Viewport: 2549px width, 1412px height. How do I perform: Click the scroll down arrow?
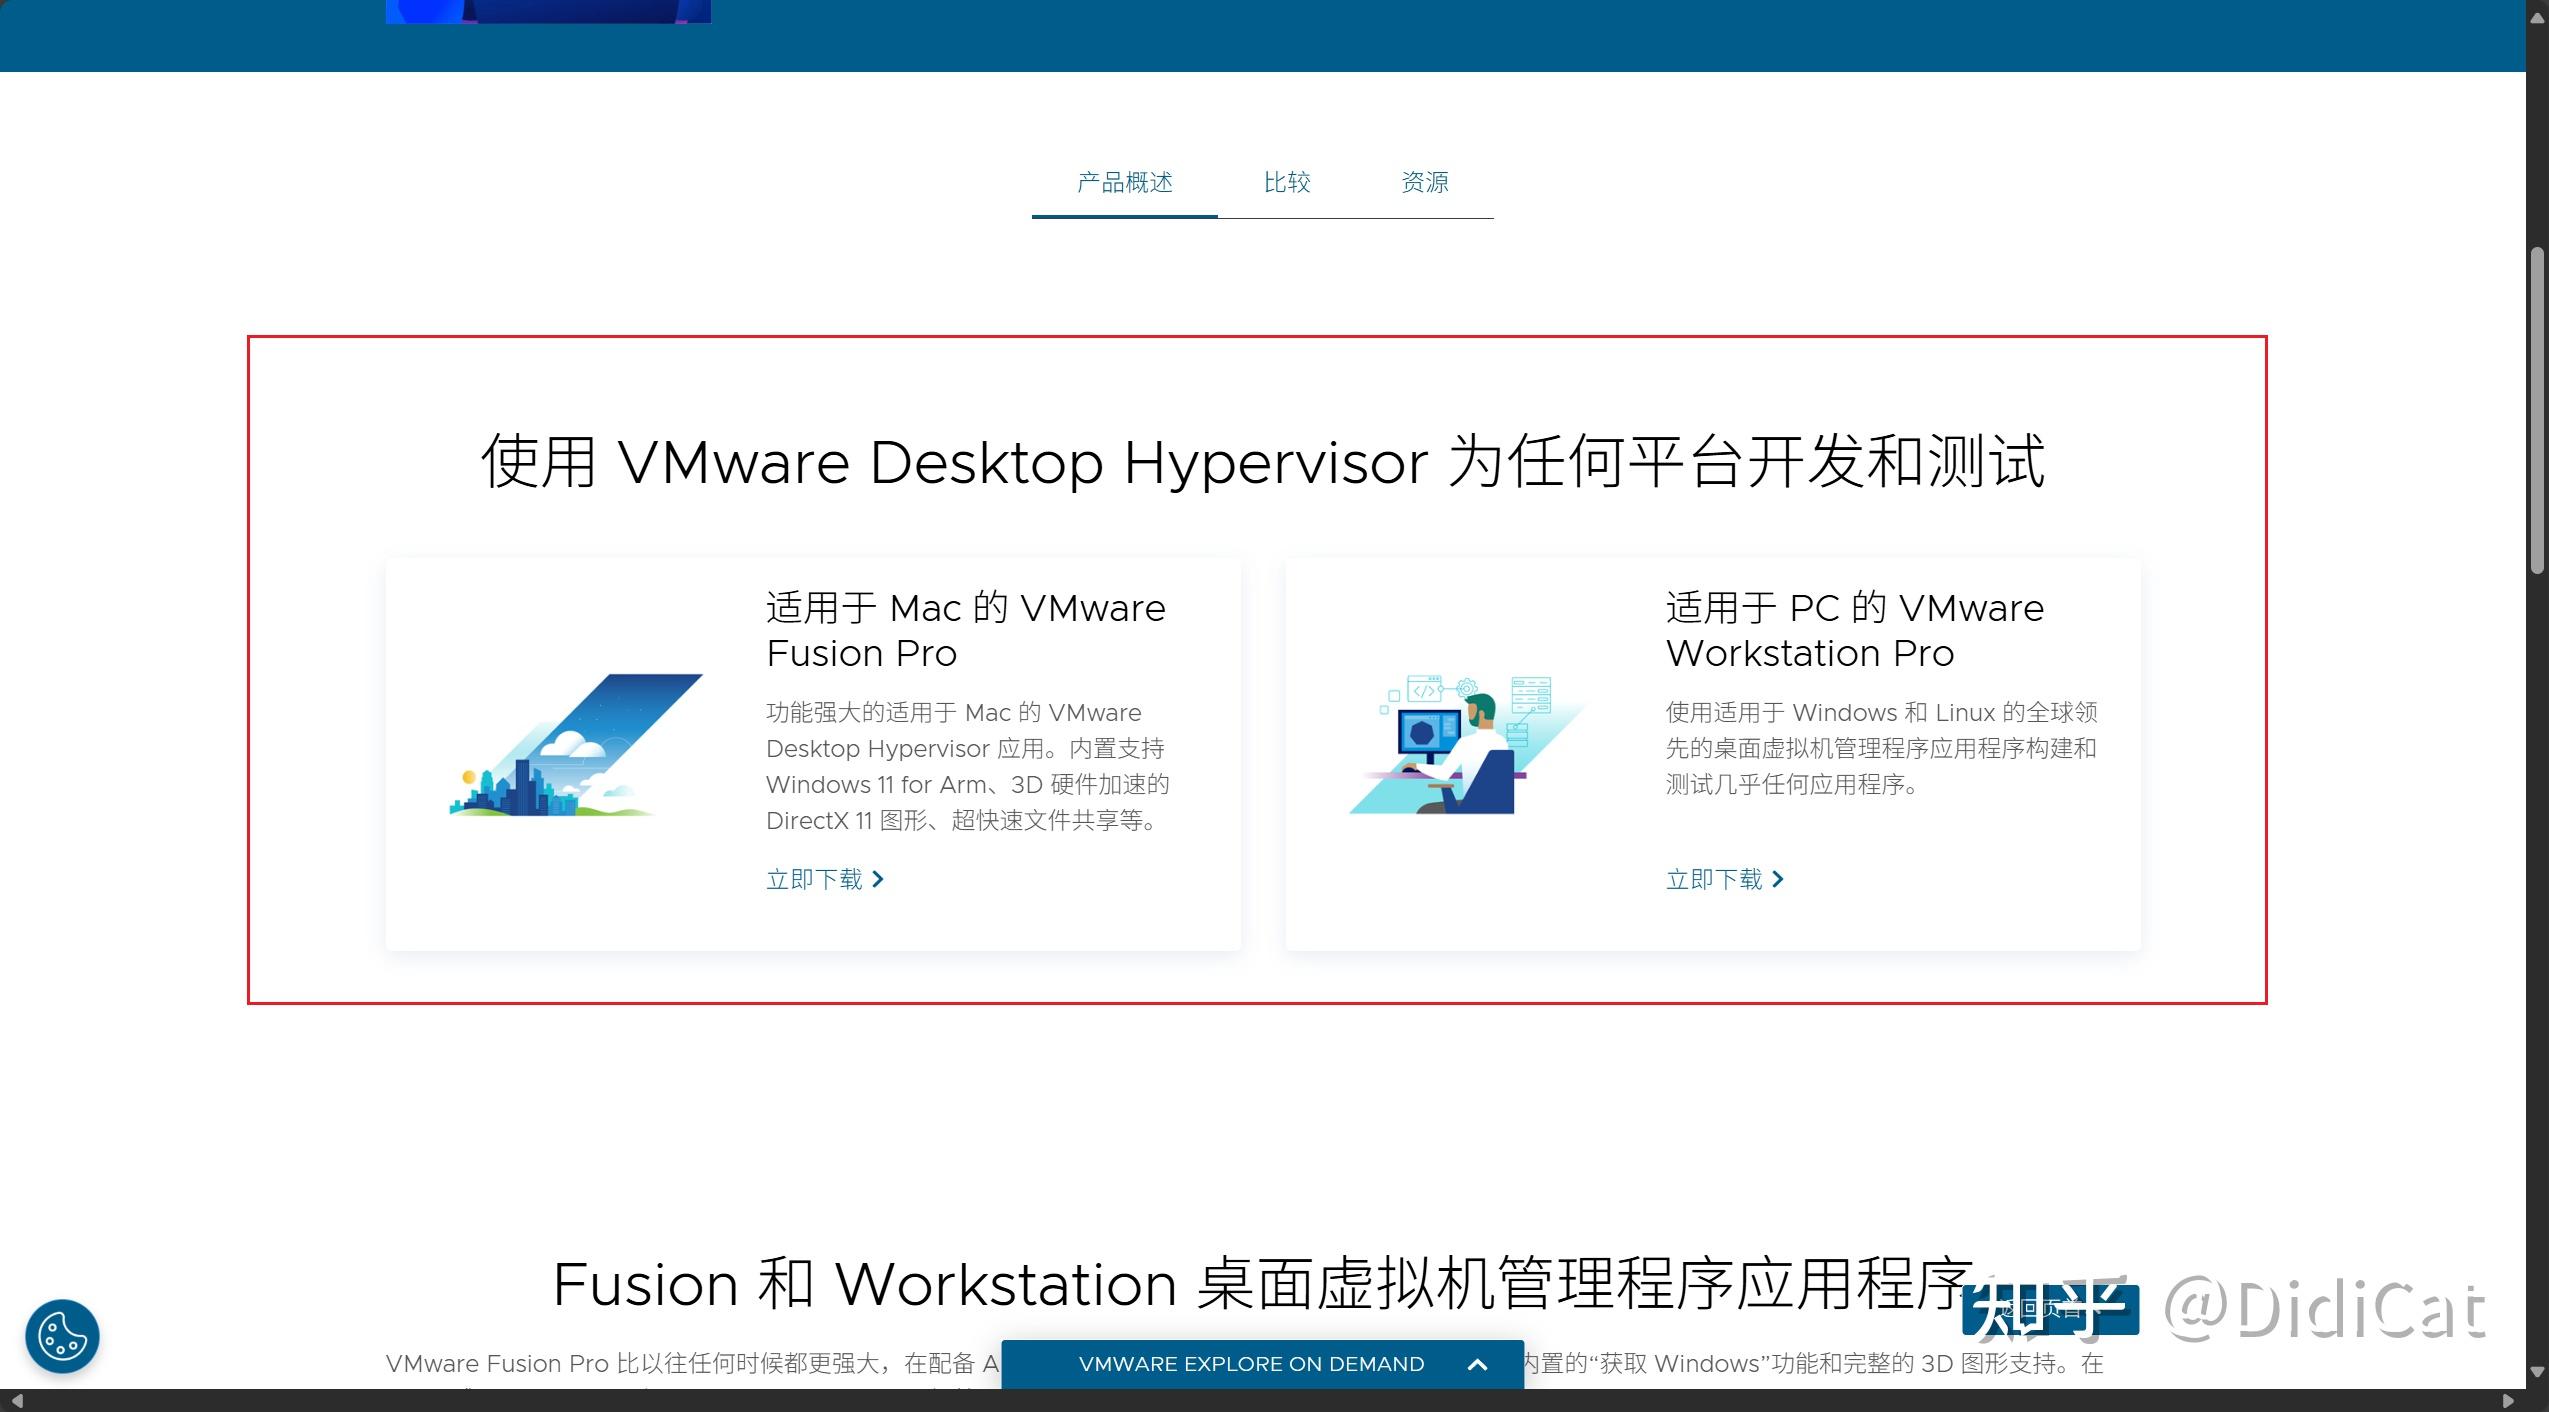click(x=2538, y=1371)
